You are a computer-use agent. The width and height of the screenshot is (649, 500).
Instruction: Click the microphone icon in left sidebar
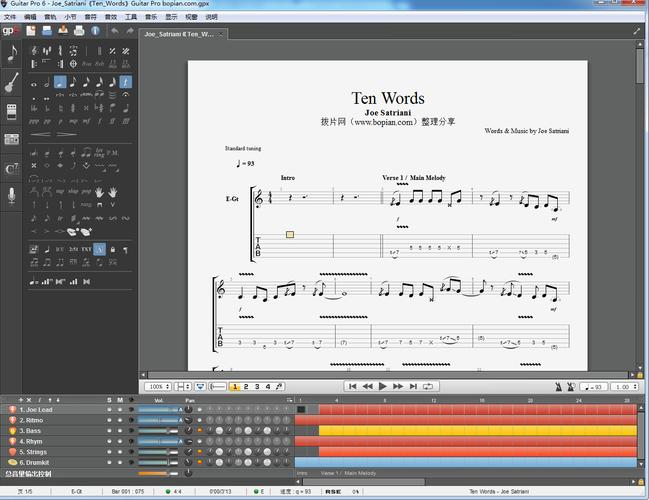[12, 197]
